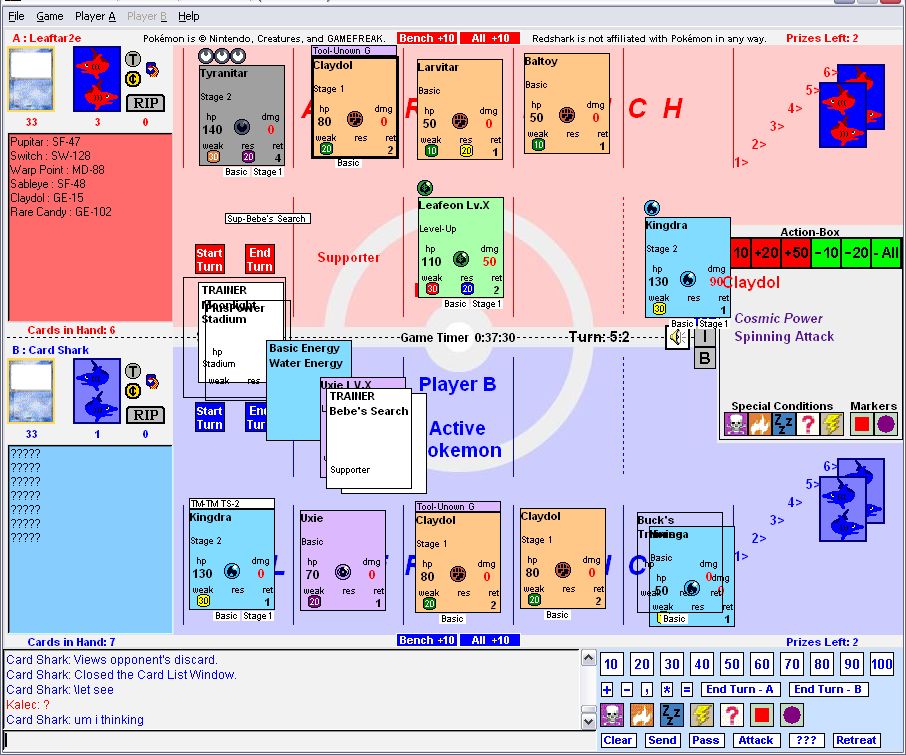Click the T token in Player A's panel
The height and width of the screenshot is (755, 906).
pyautogui.click(x=133, y=59)
